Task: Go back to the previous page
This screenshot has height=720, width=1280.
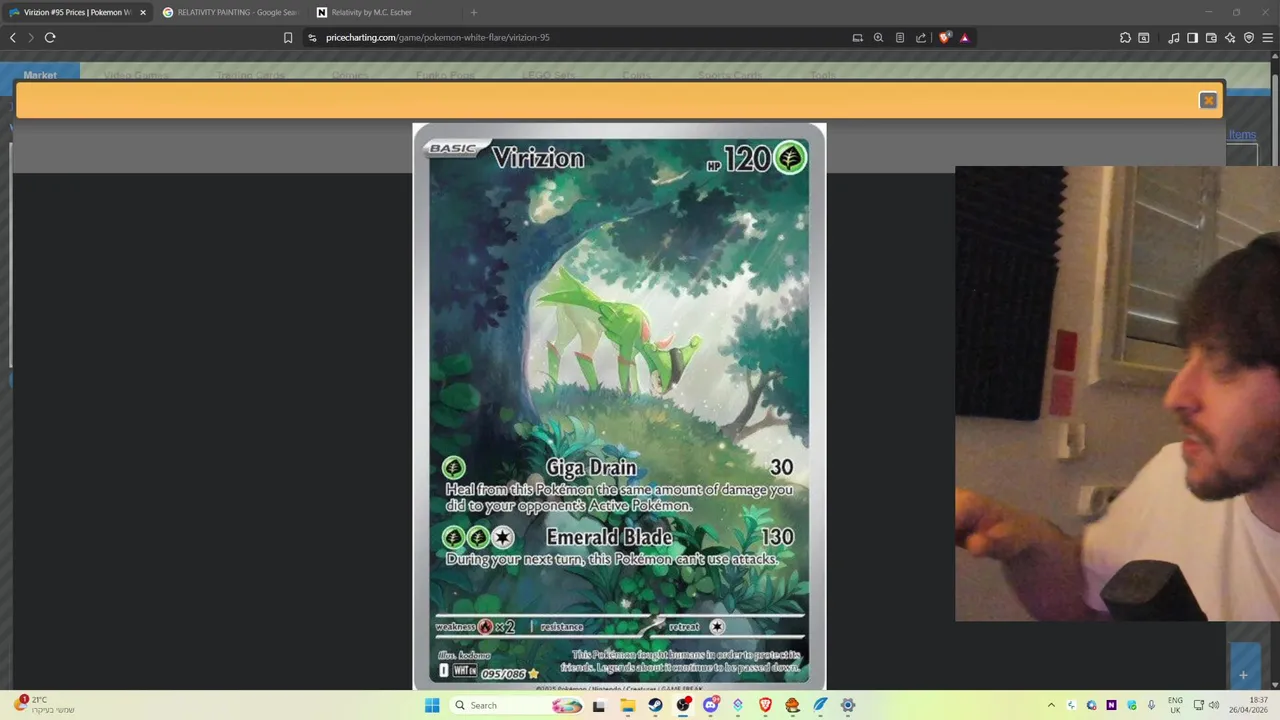Action: [13, 37]
